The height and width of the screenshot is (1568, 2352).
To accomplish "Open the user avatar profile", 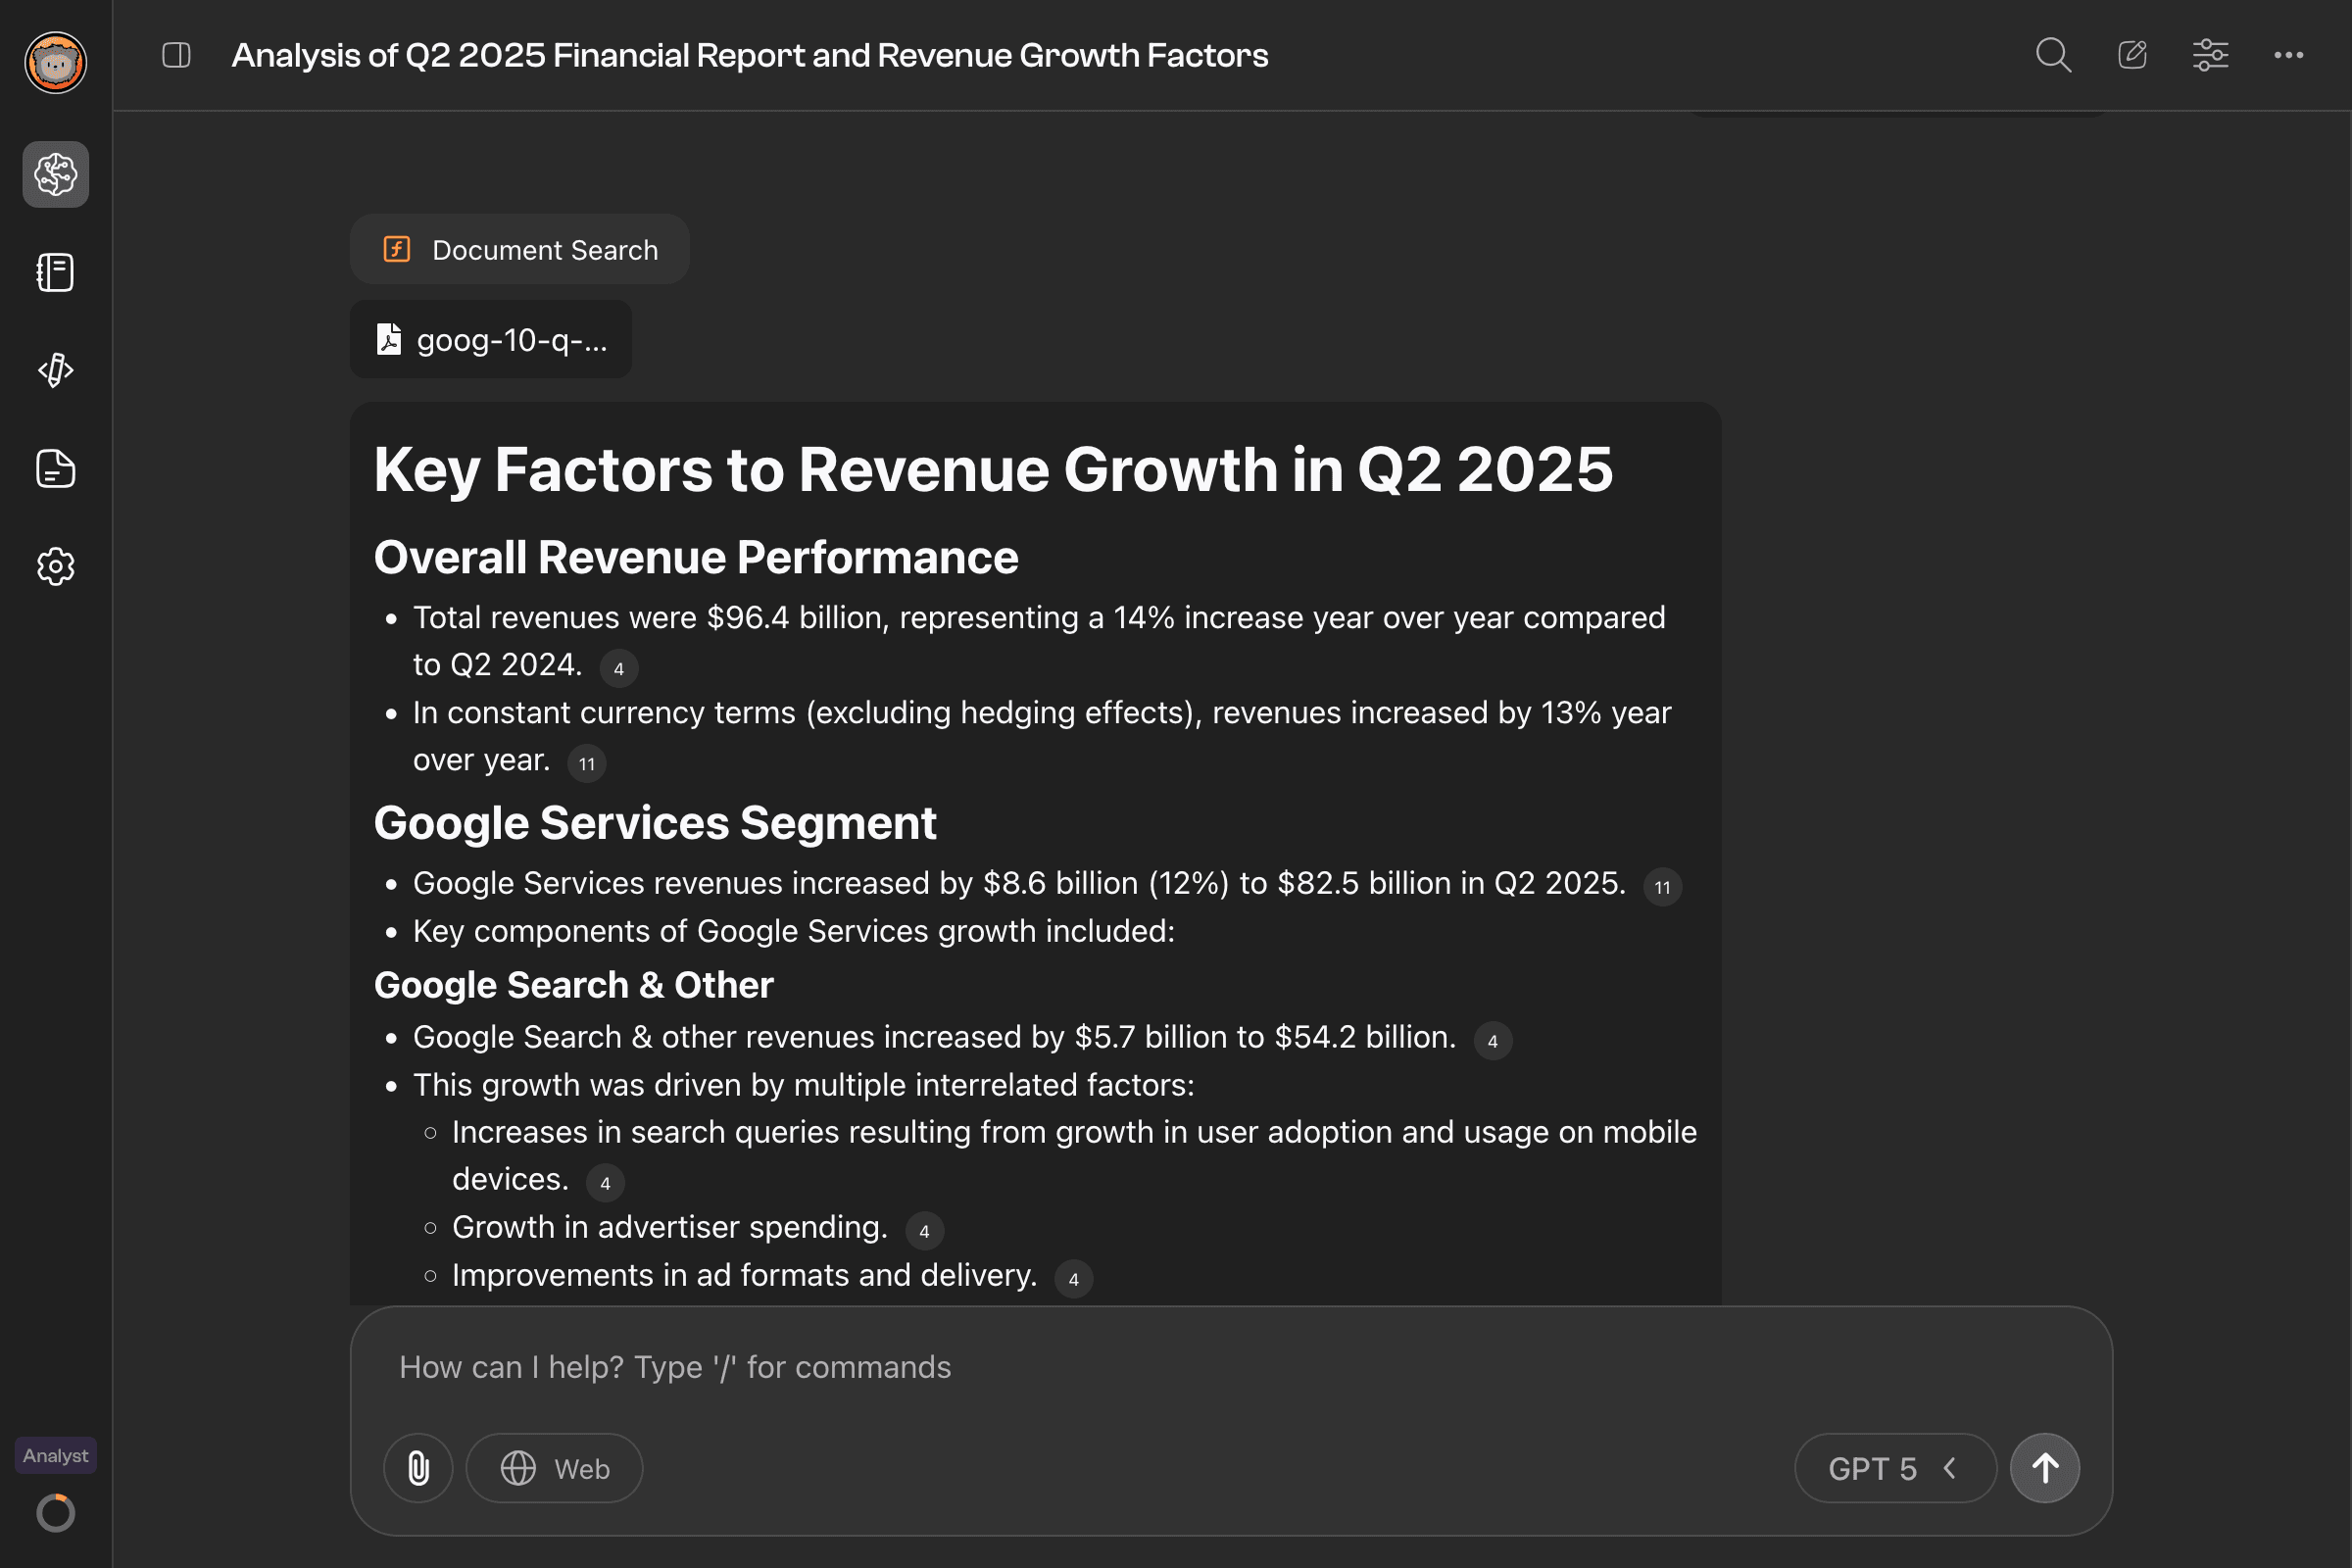I will (56, 62).
